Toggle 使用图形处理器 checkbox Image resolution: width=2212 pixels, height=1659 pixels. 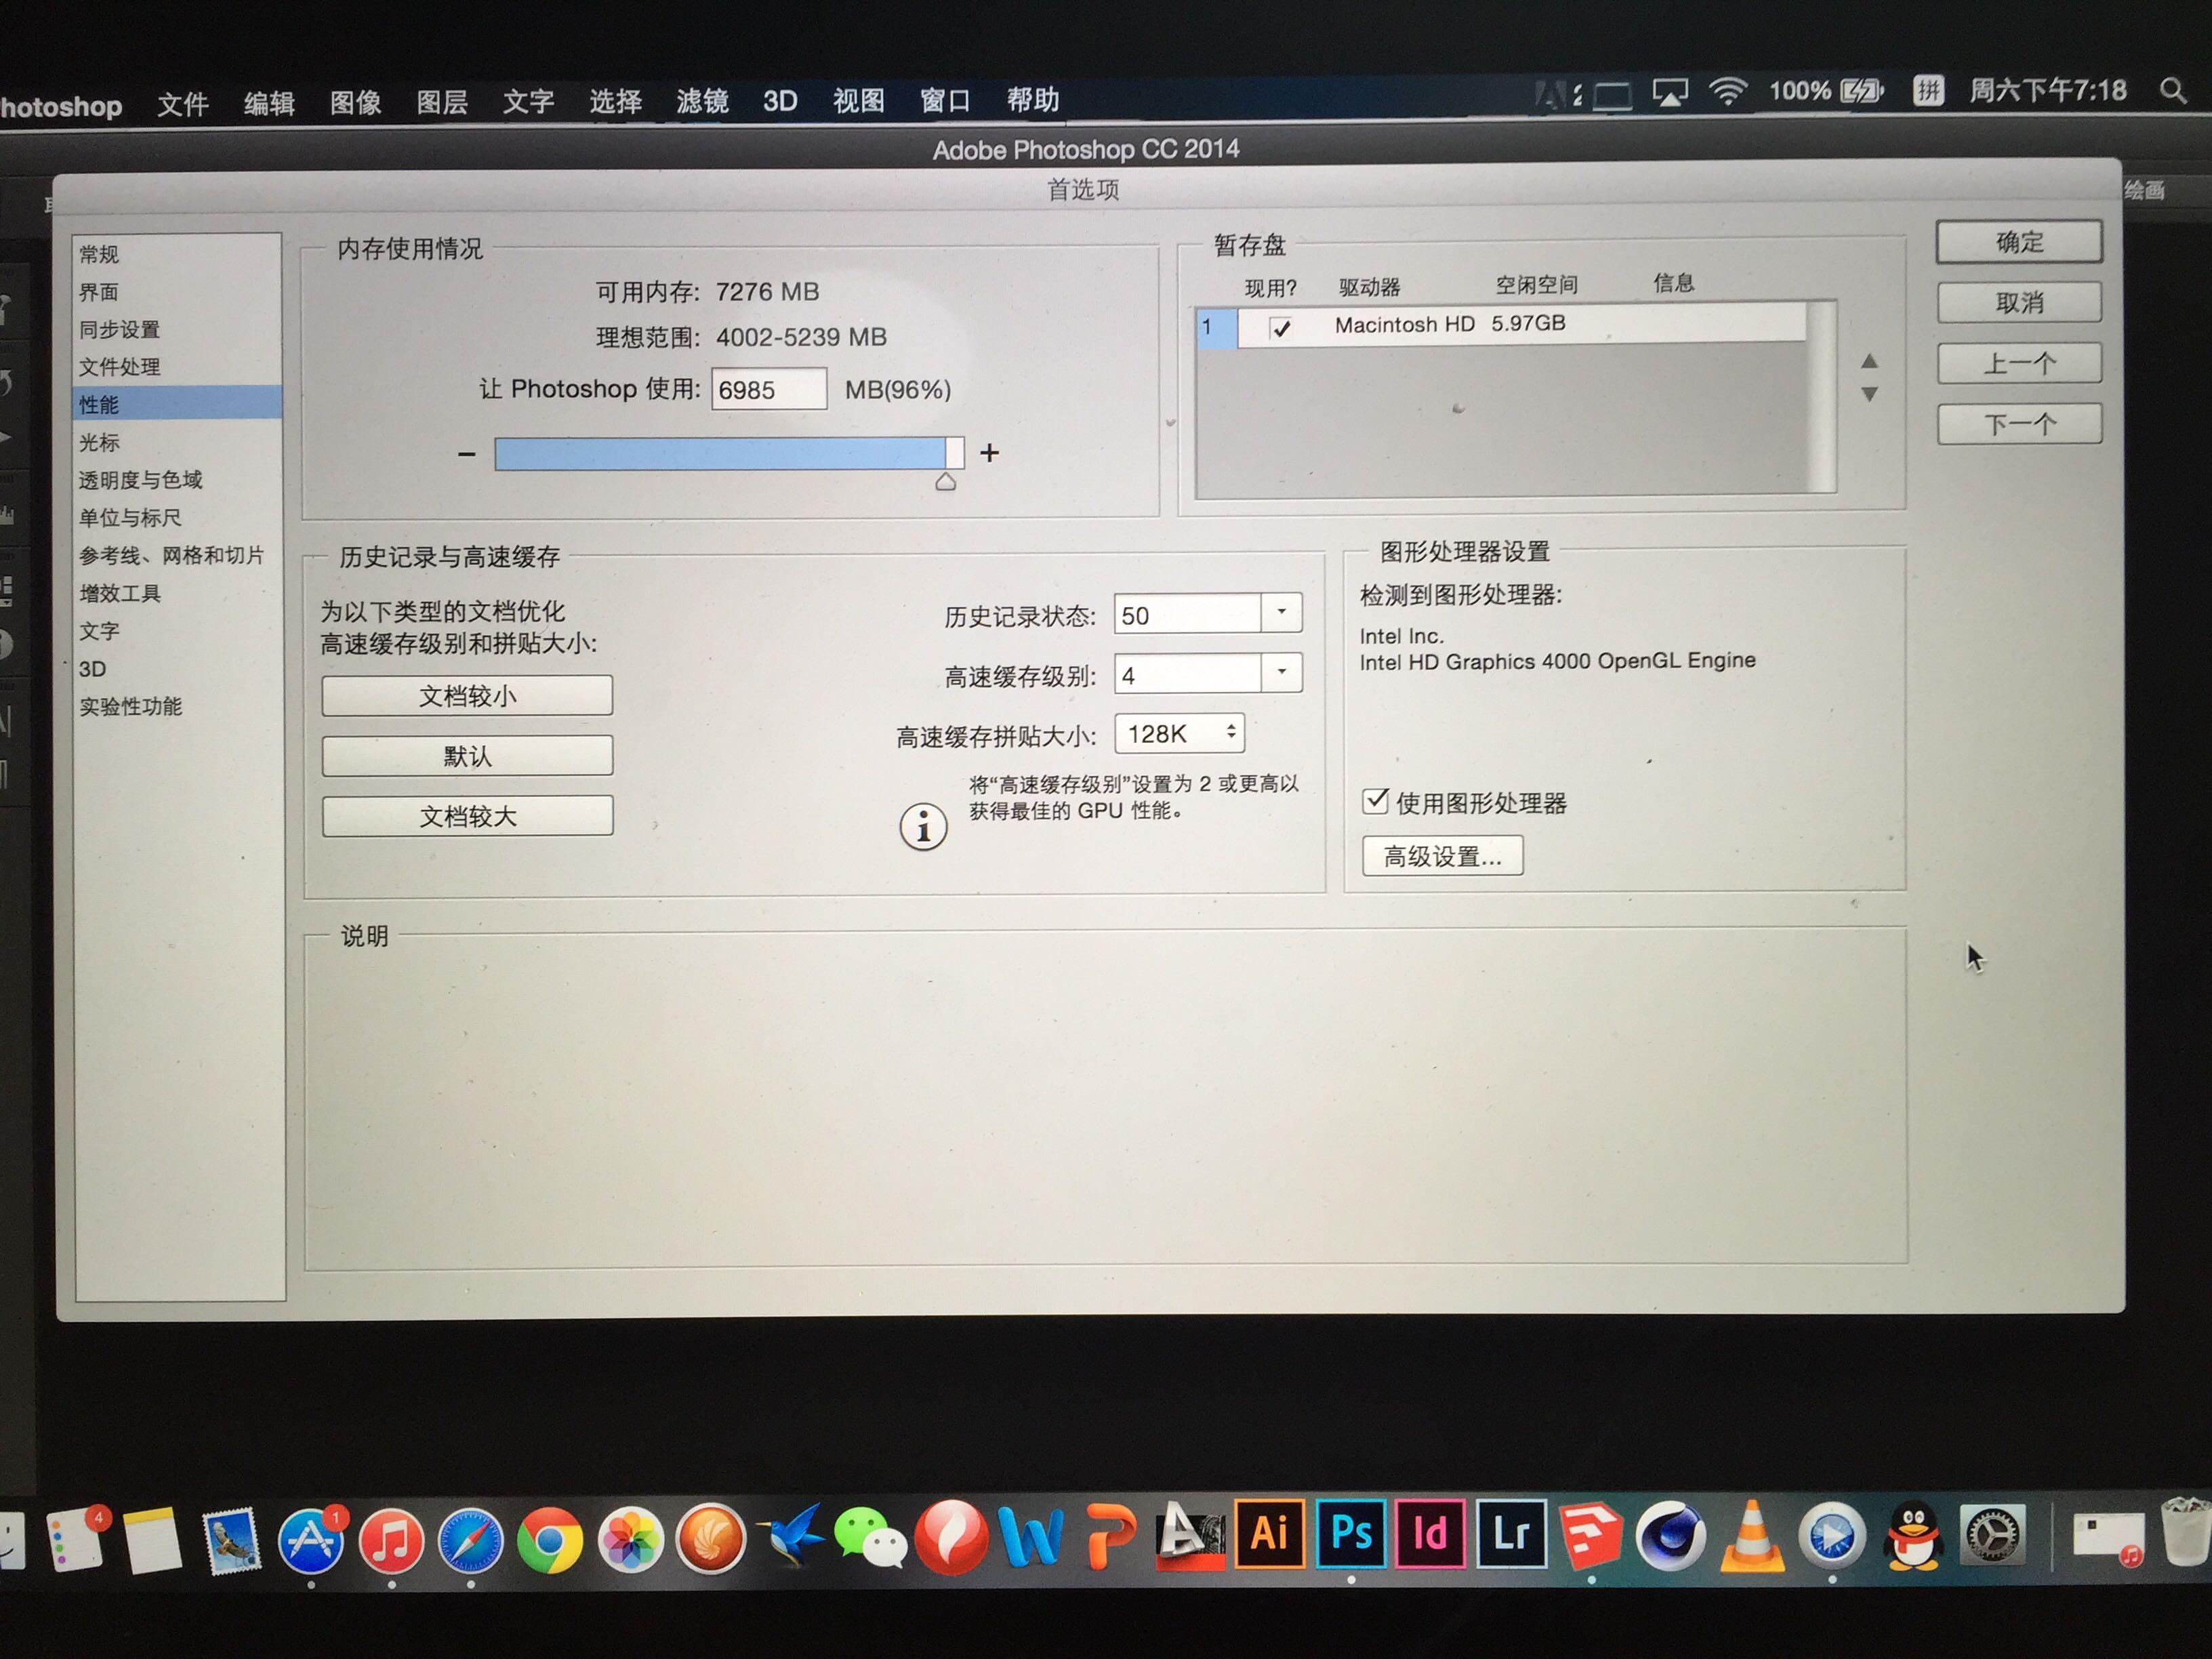pyautogui.click(x=1375, y=801)
